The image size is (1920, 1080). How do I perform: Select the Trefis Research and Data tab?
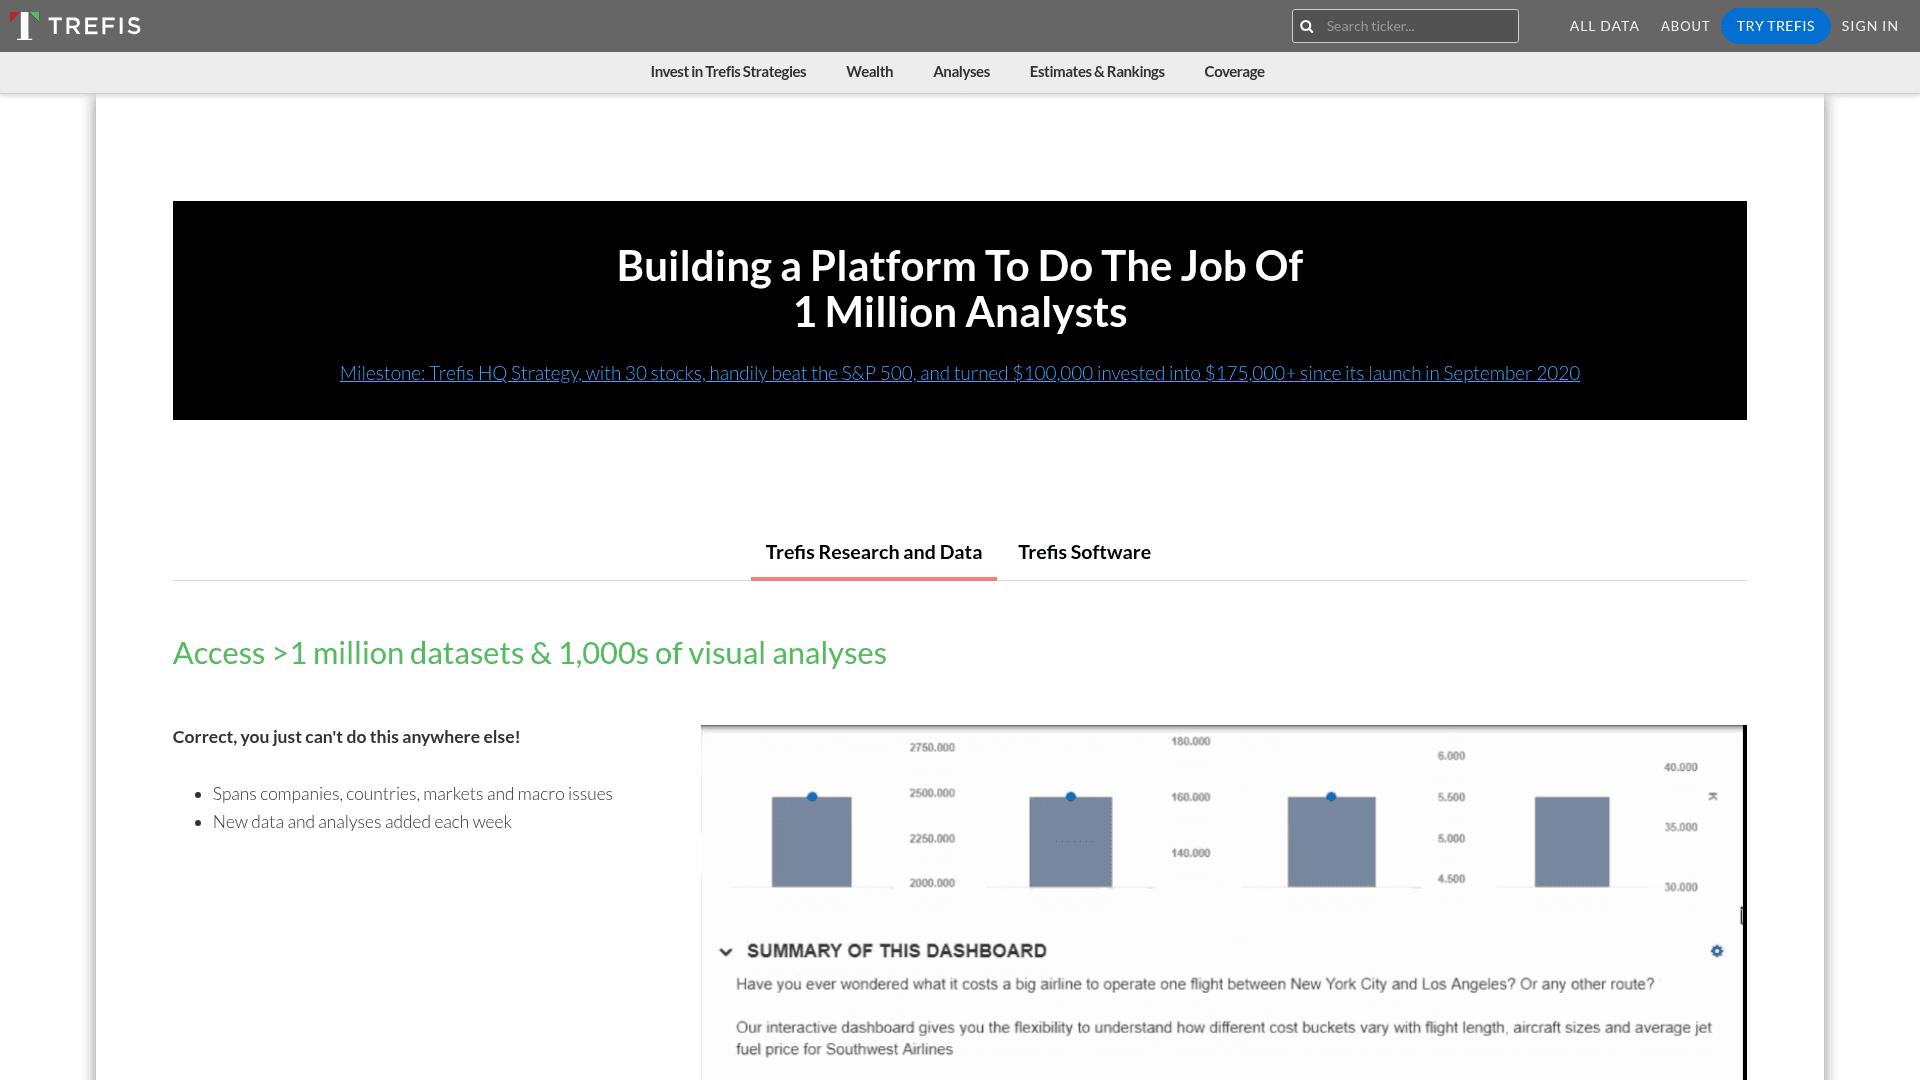(x=873, y=551)
